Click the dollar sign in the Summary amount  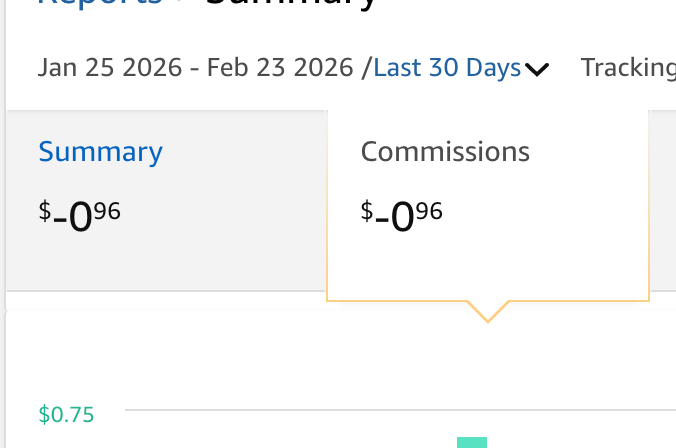coord(45,211)
